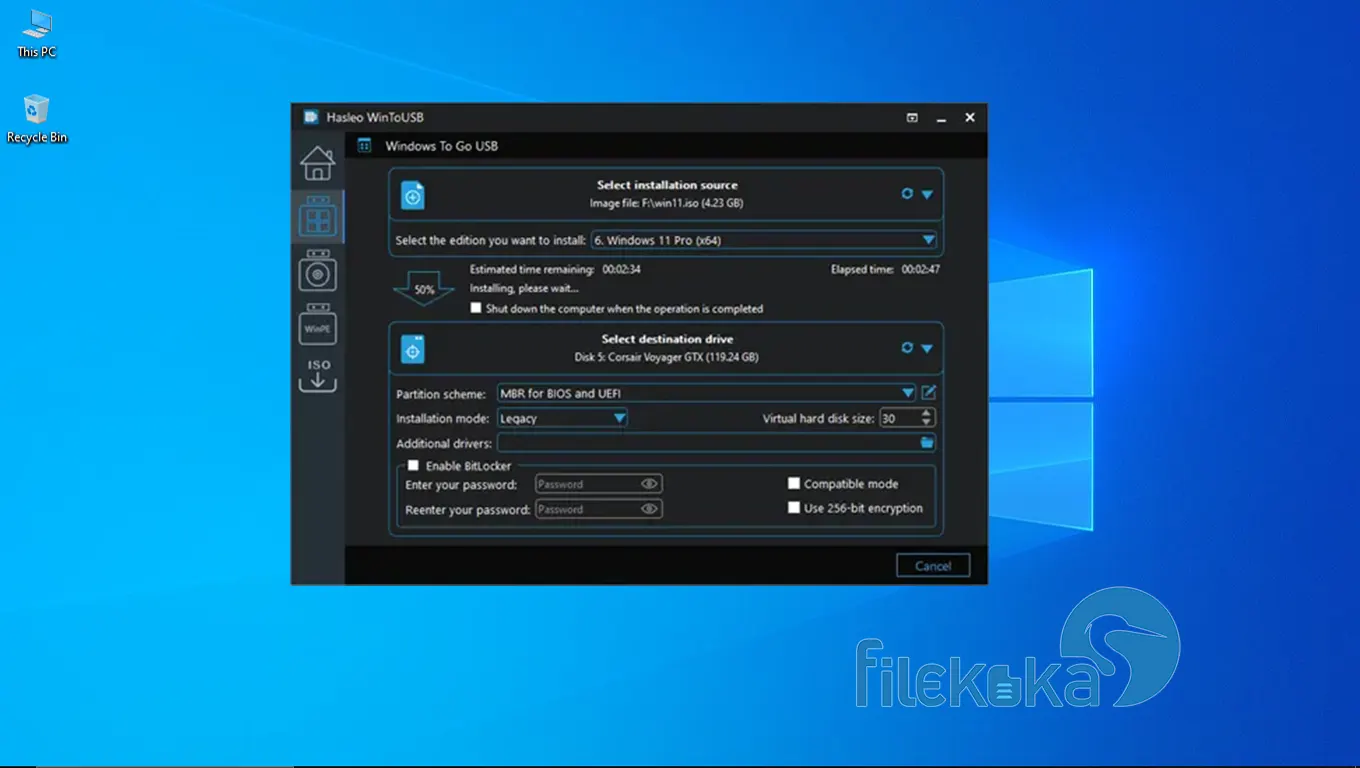Click the 'Disk 5: Corsair Voyager GTX' text

(641, 357)
